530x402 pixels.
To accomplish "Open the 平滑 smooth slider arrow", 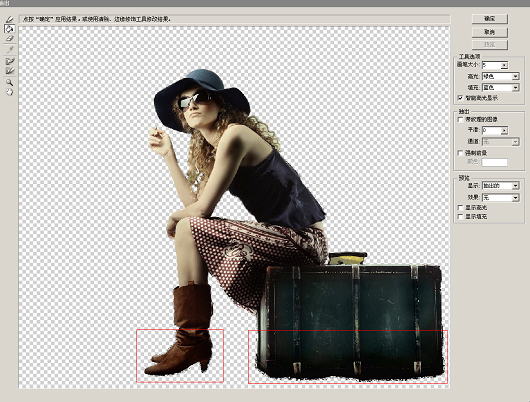I will tap(504, 131).
